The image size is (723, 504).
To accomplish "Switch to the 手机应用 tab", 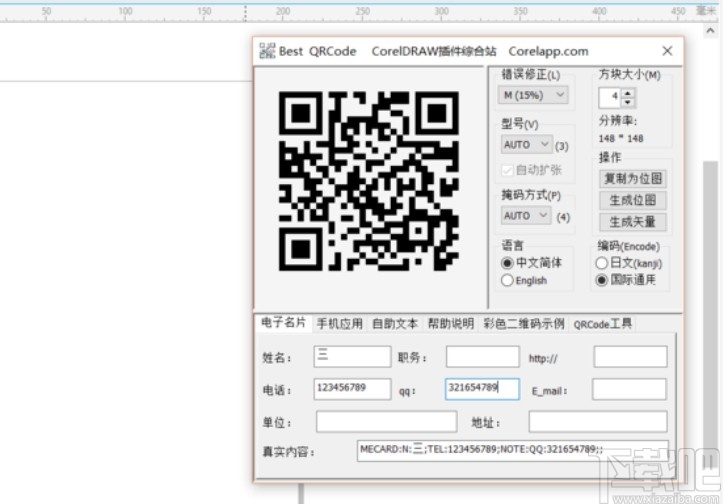I will point(340,324).
